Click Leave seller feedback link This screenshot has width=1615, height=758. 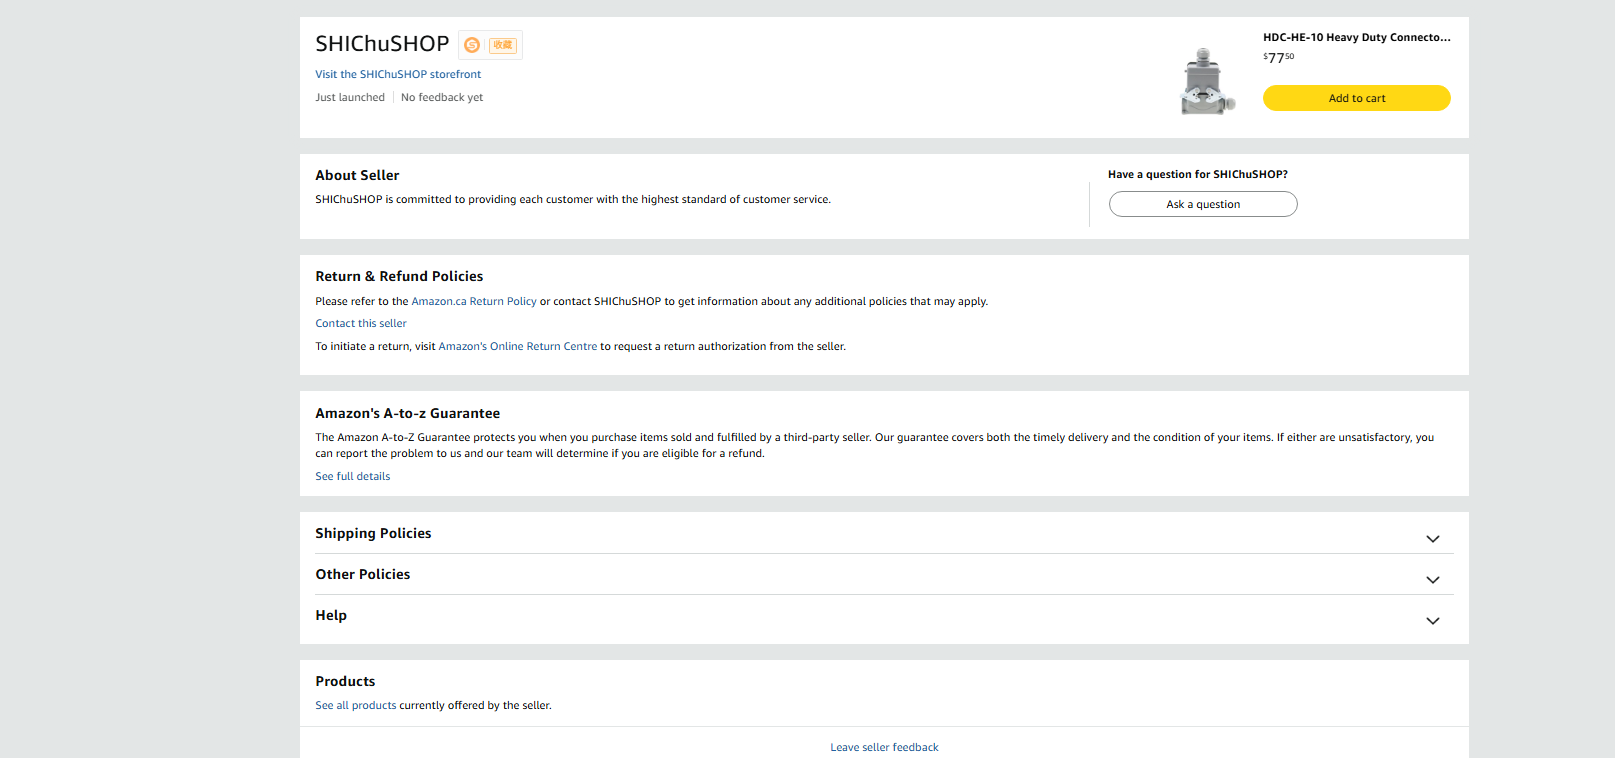click(x=884, y=747)
